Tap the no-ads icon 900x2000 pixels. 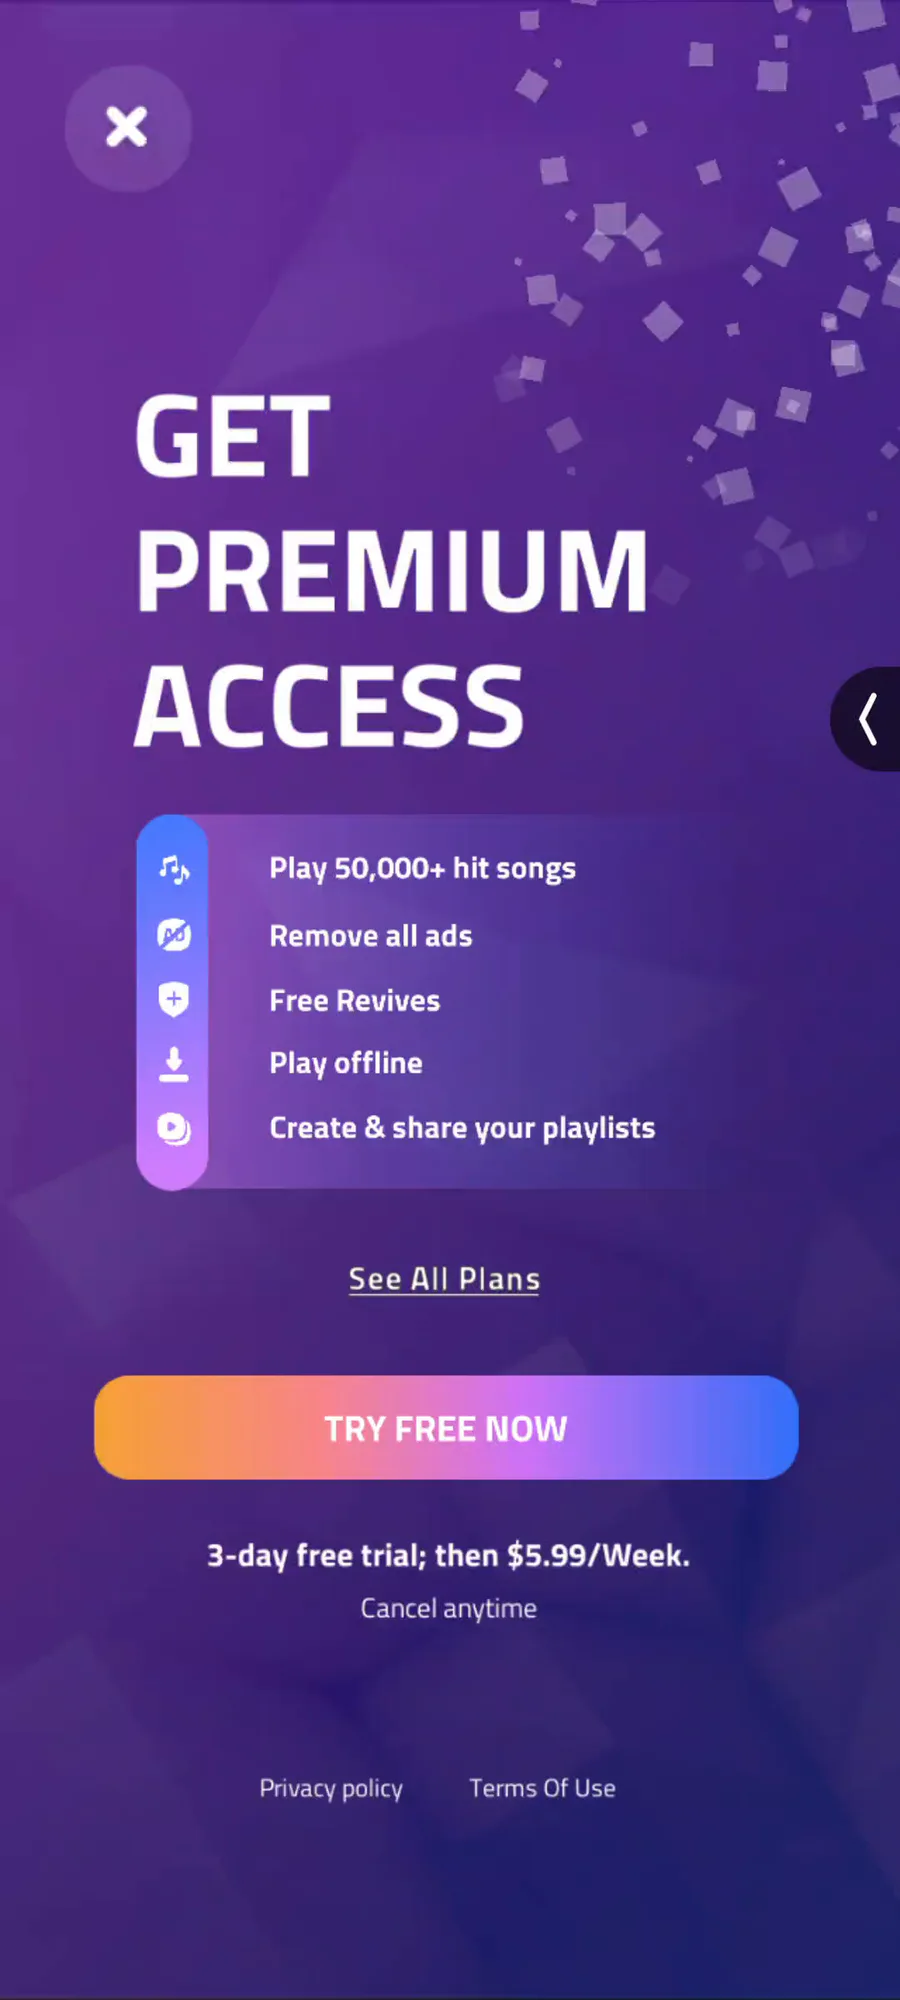click(x=174, y=935)
